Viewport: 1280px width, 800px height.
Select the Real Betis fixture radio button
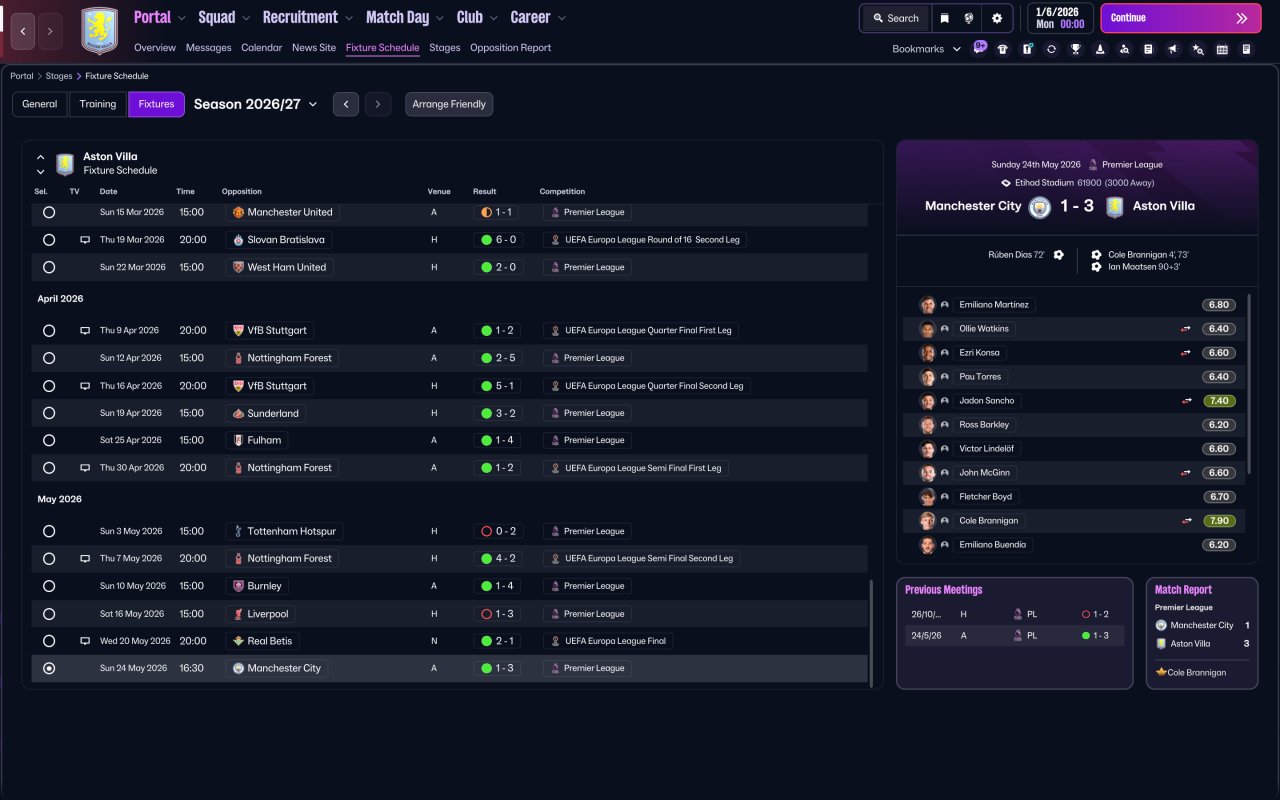point(49,641)
